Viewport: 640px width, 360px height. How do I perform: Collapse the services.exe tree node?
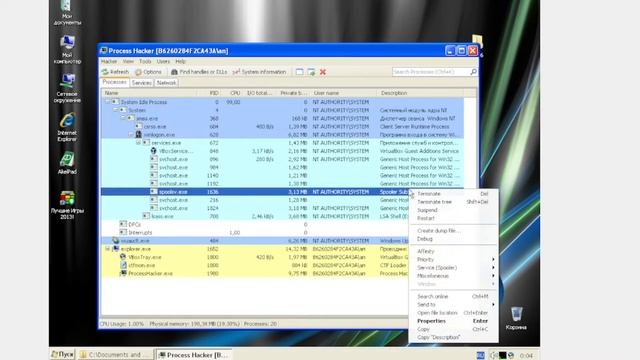click(x=139, y=143)
